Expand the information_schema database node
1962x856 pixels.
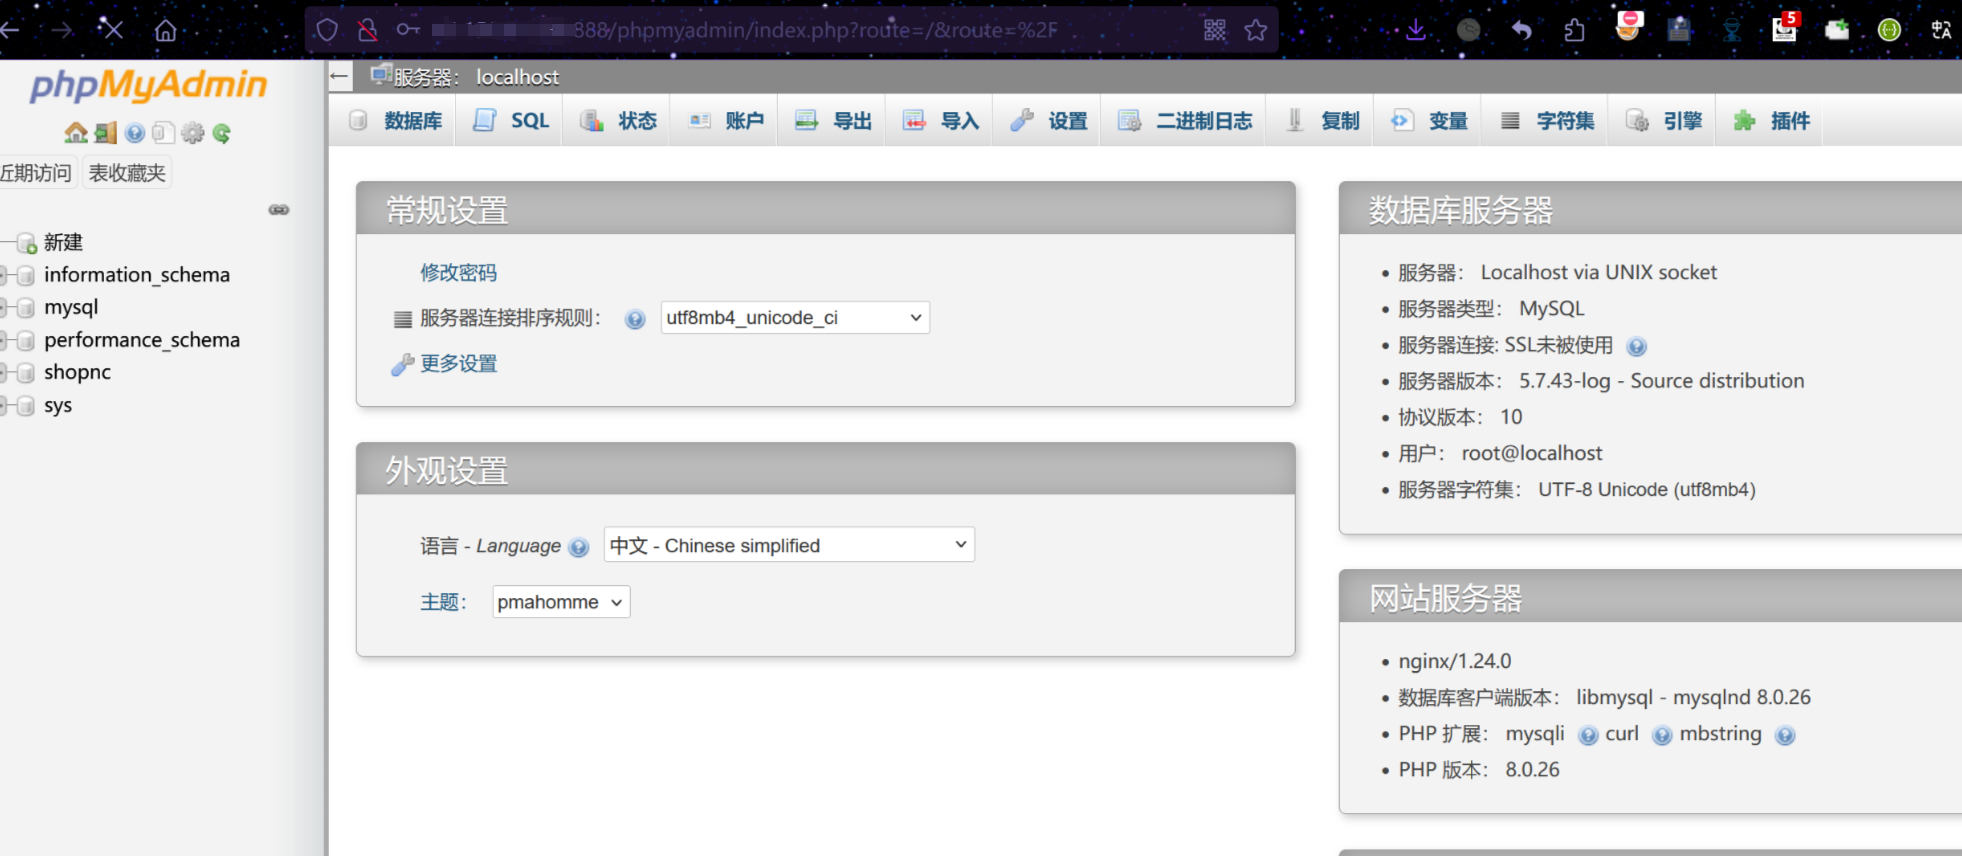pyautogui.click(x=5, y=275)
